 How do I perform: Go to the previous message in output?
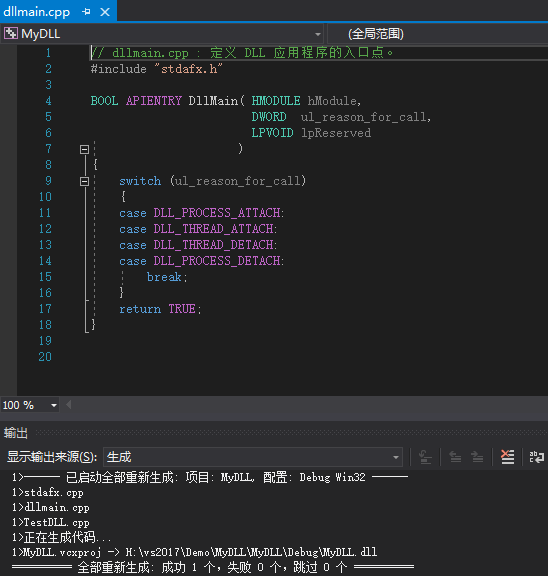coord(455,457)
